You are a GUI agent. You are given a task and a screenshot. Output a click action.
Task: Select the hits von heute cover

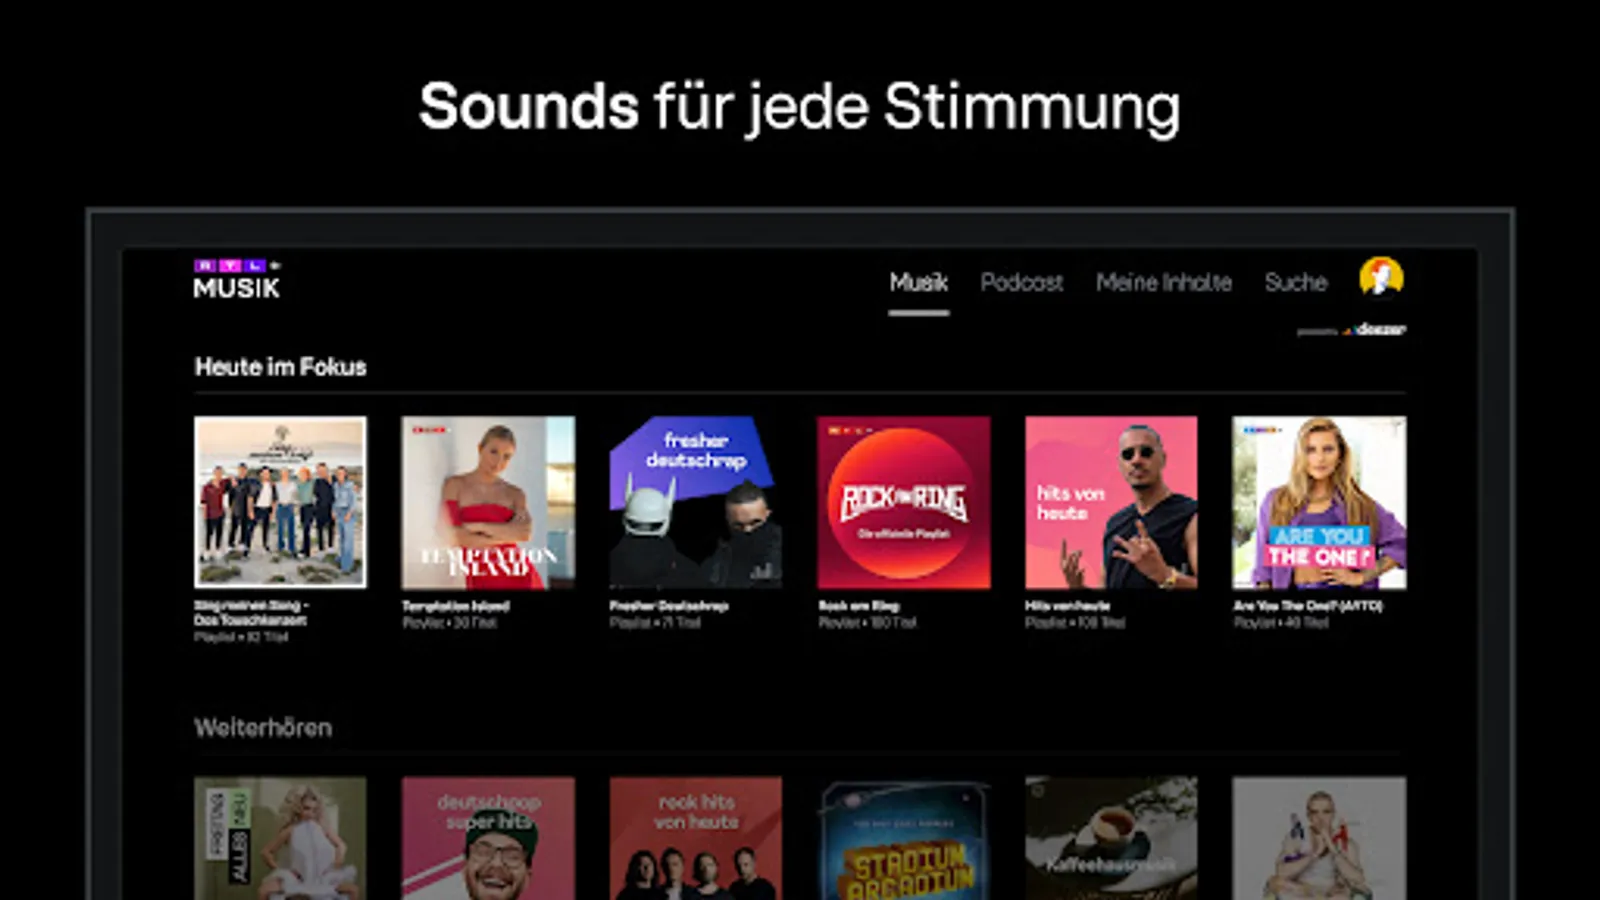(x=1111, y=502)
